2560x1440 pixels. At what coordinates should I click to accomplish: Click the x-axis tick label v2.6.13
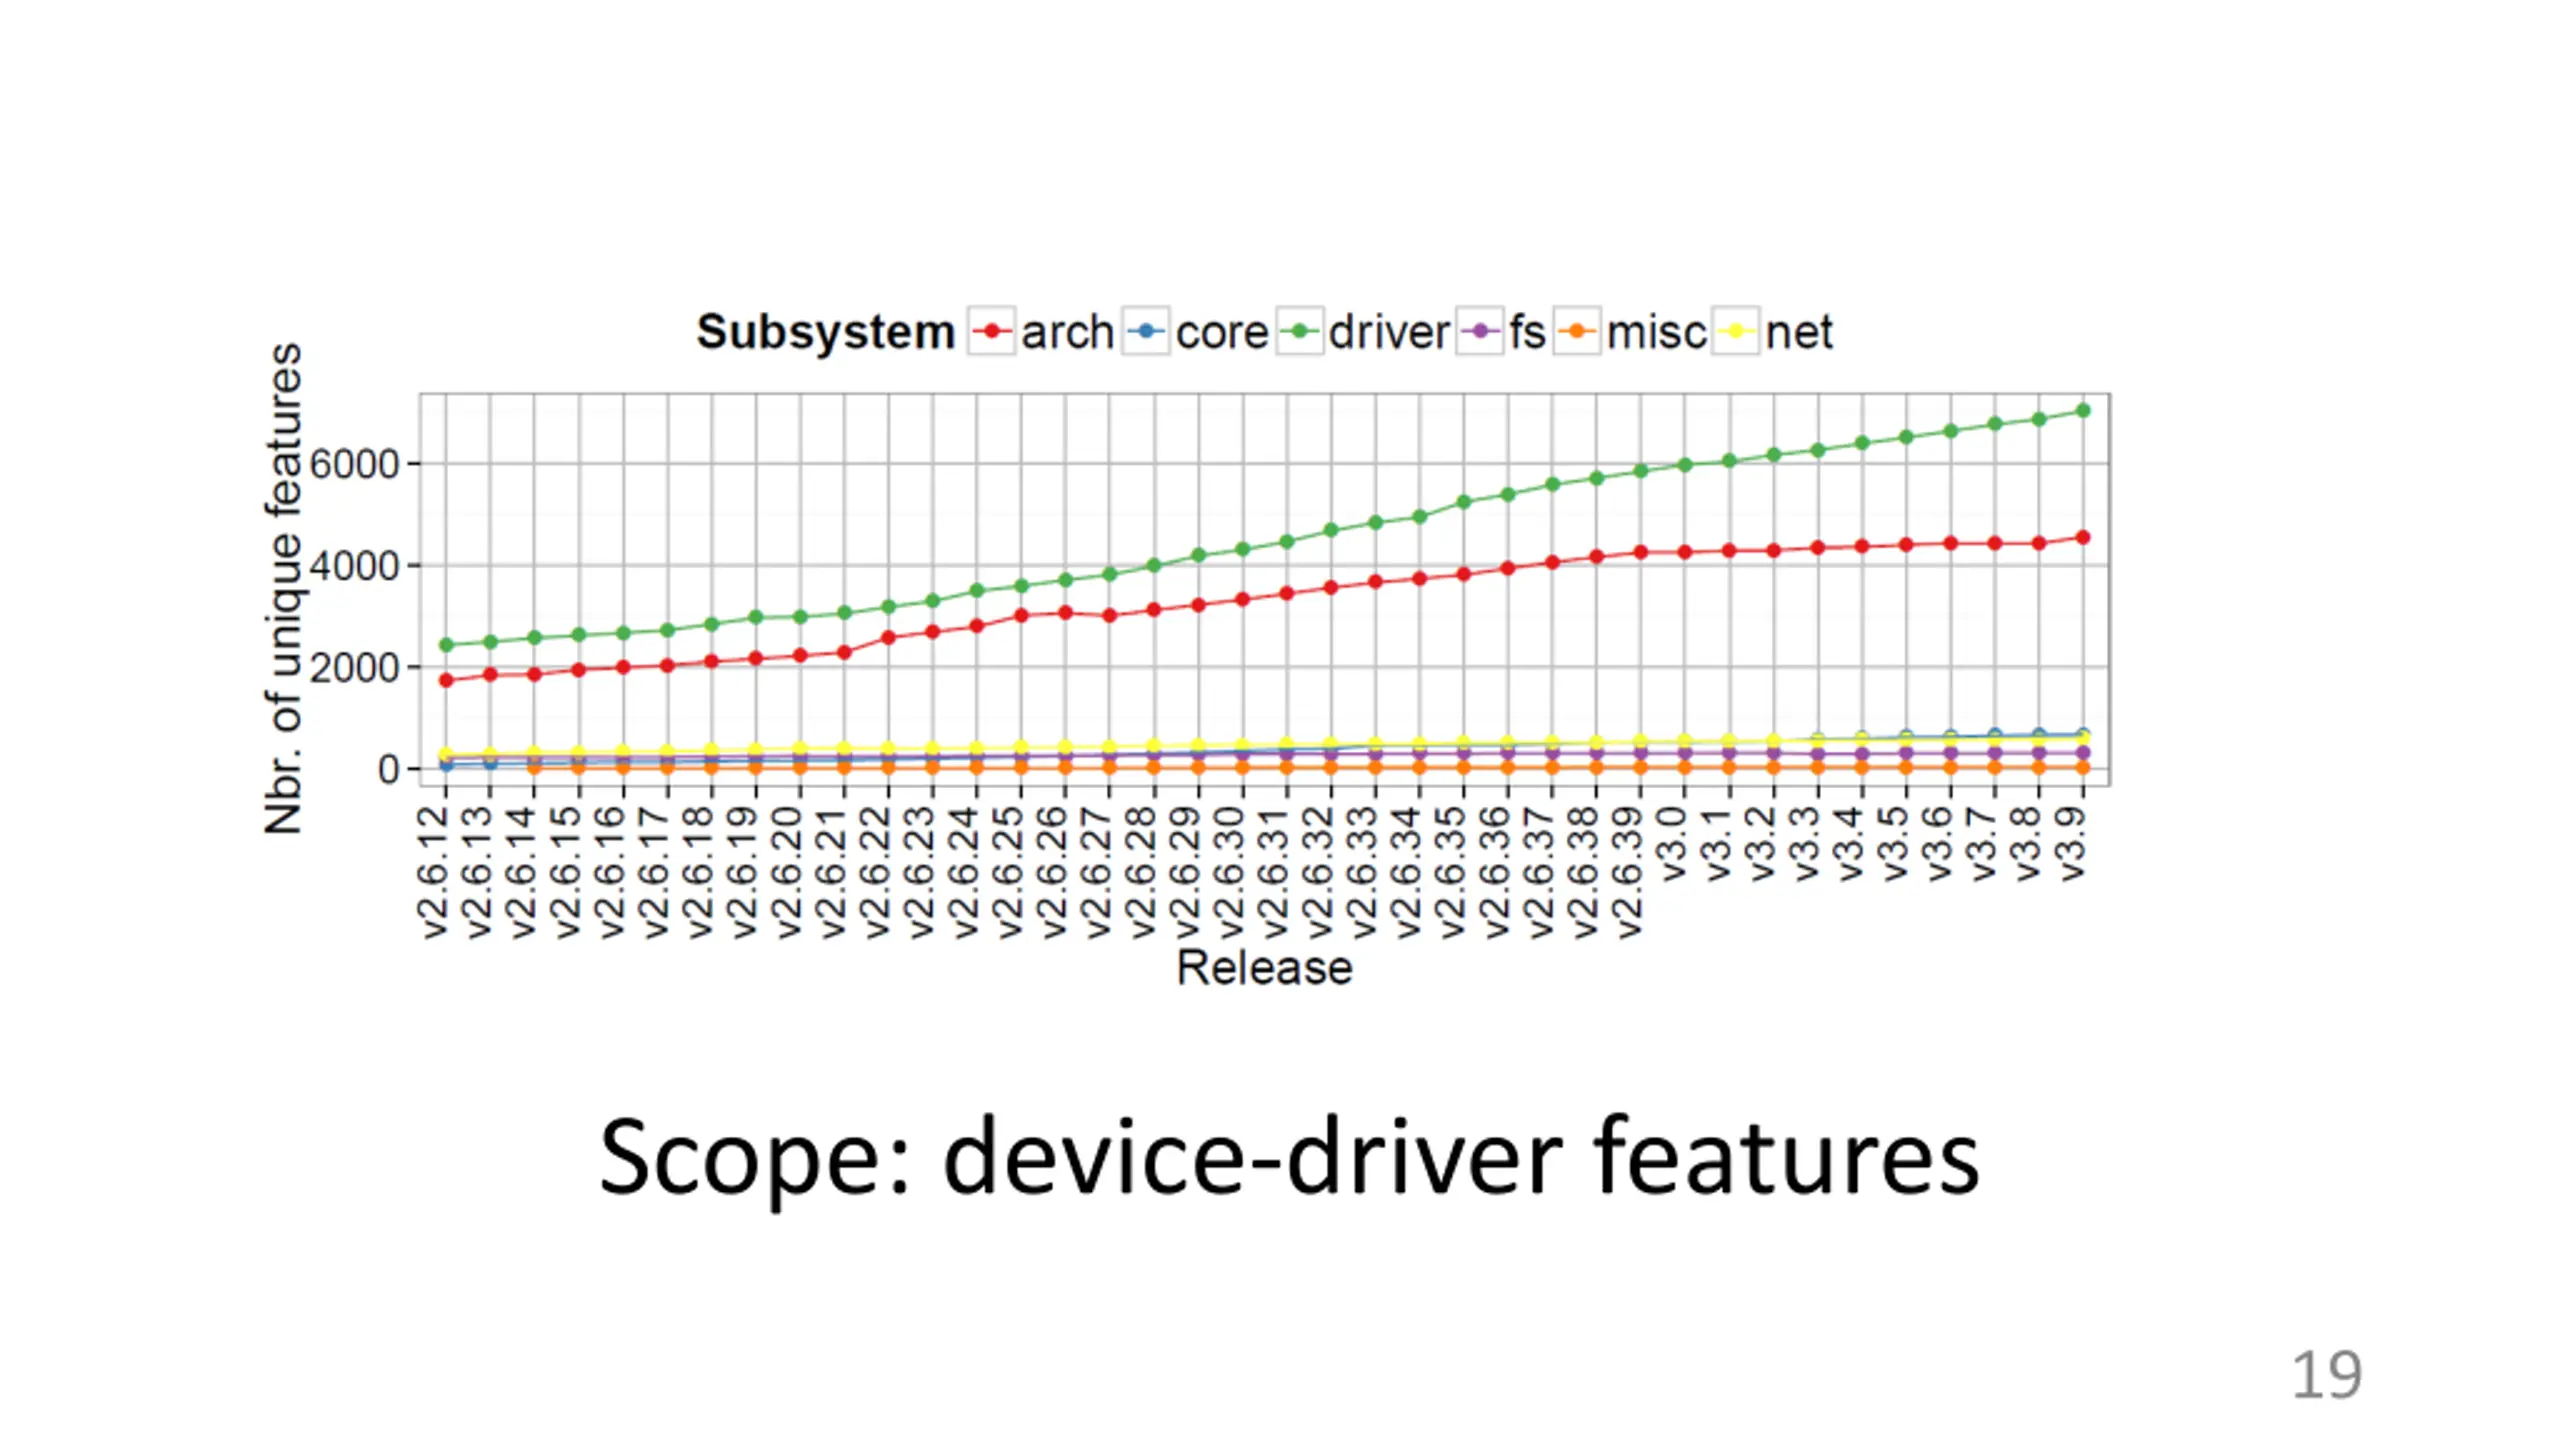coord(478,872)
